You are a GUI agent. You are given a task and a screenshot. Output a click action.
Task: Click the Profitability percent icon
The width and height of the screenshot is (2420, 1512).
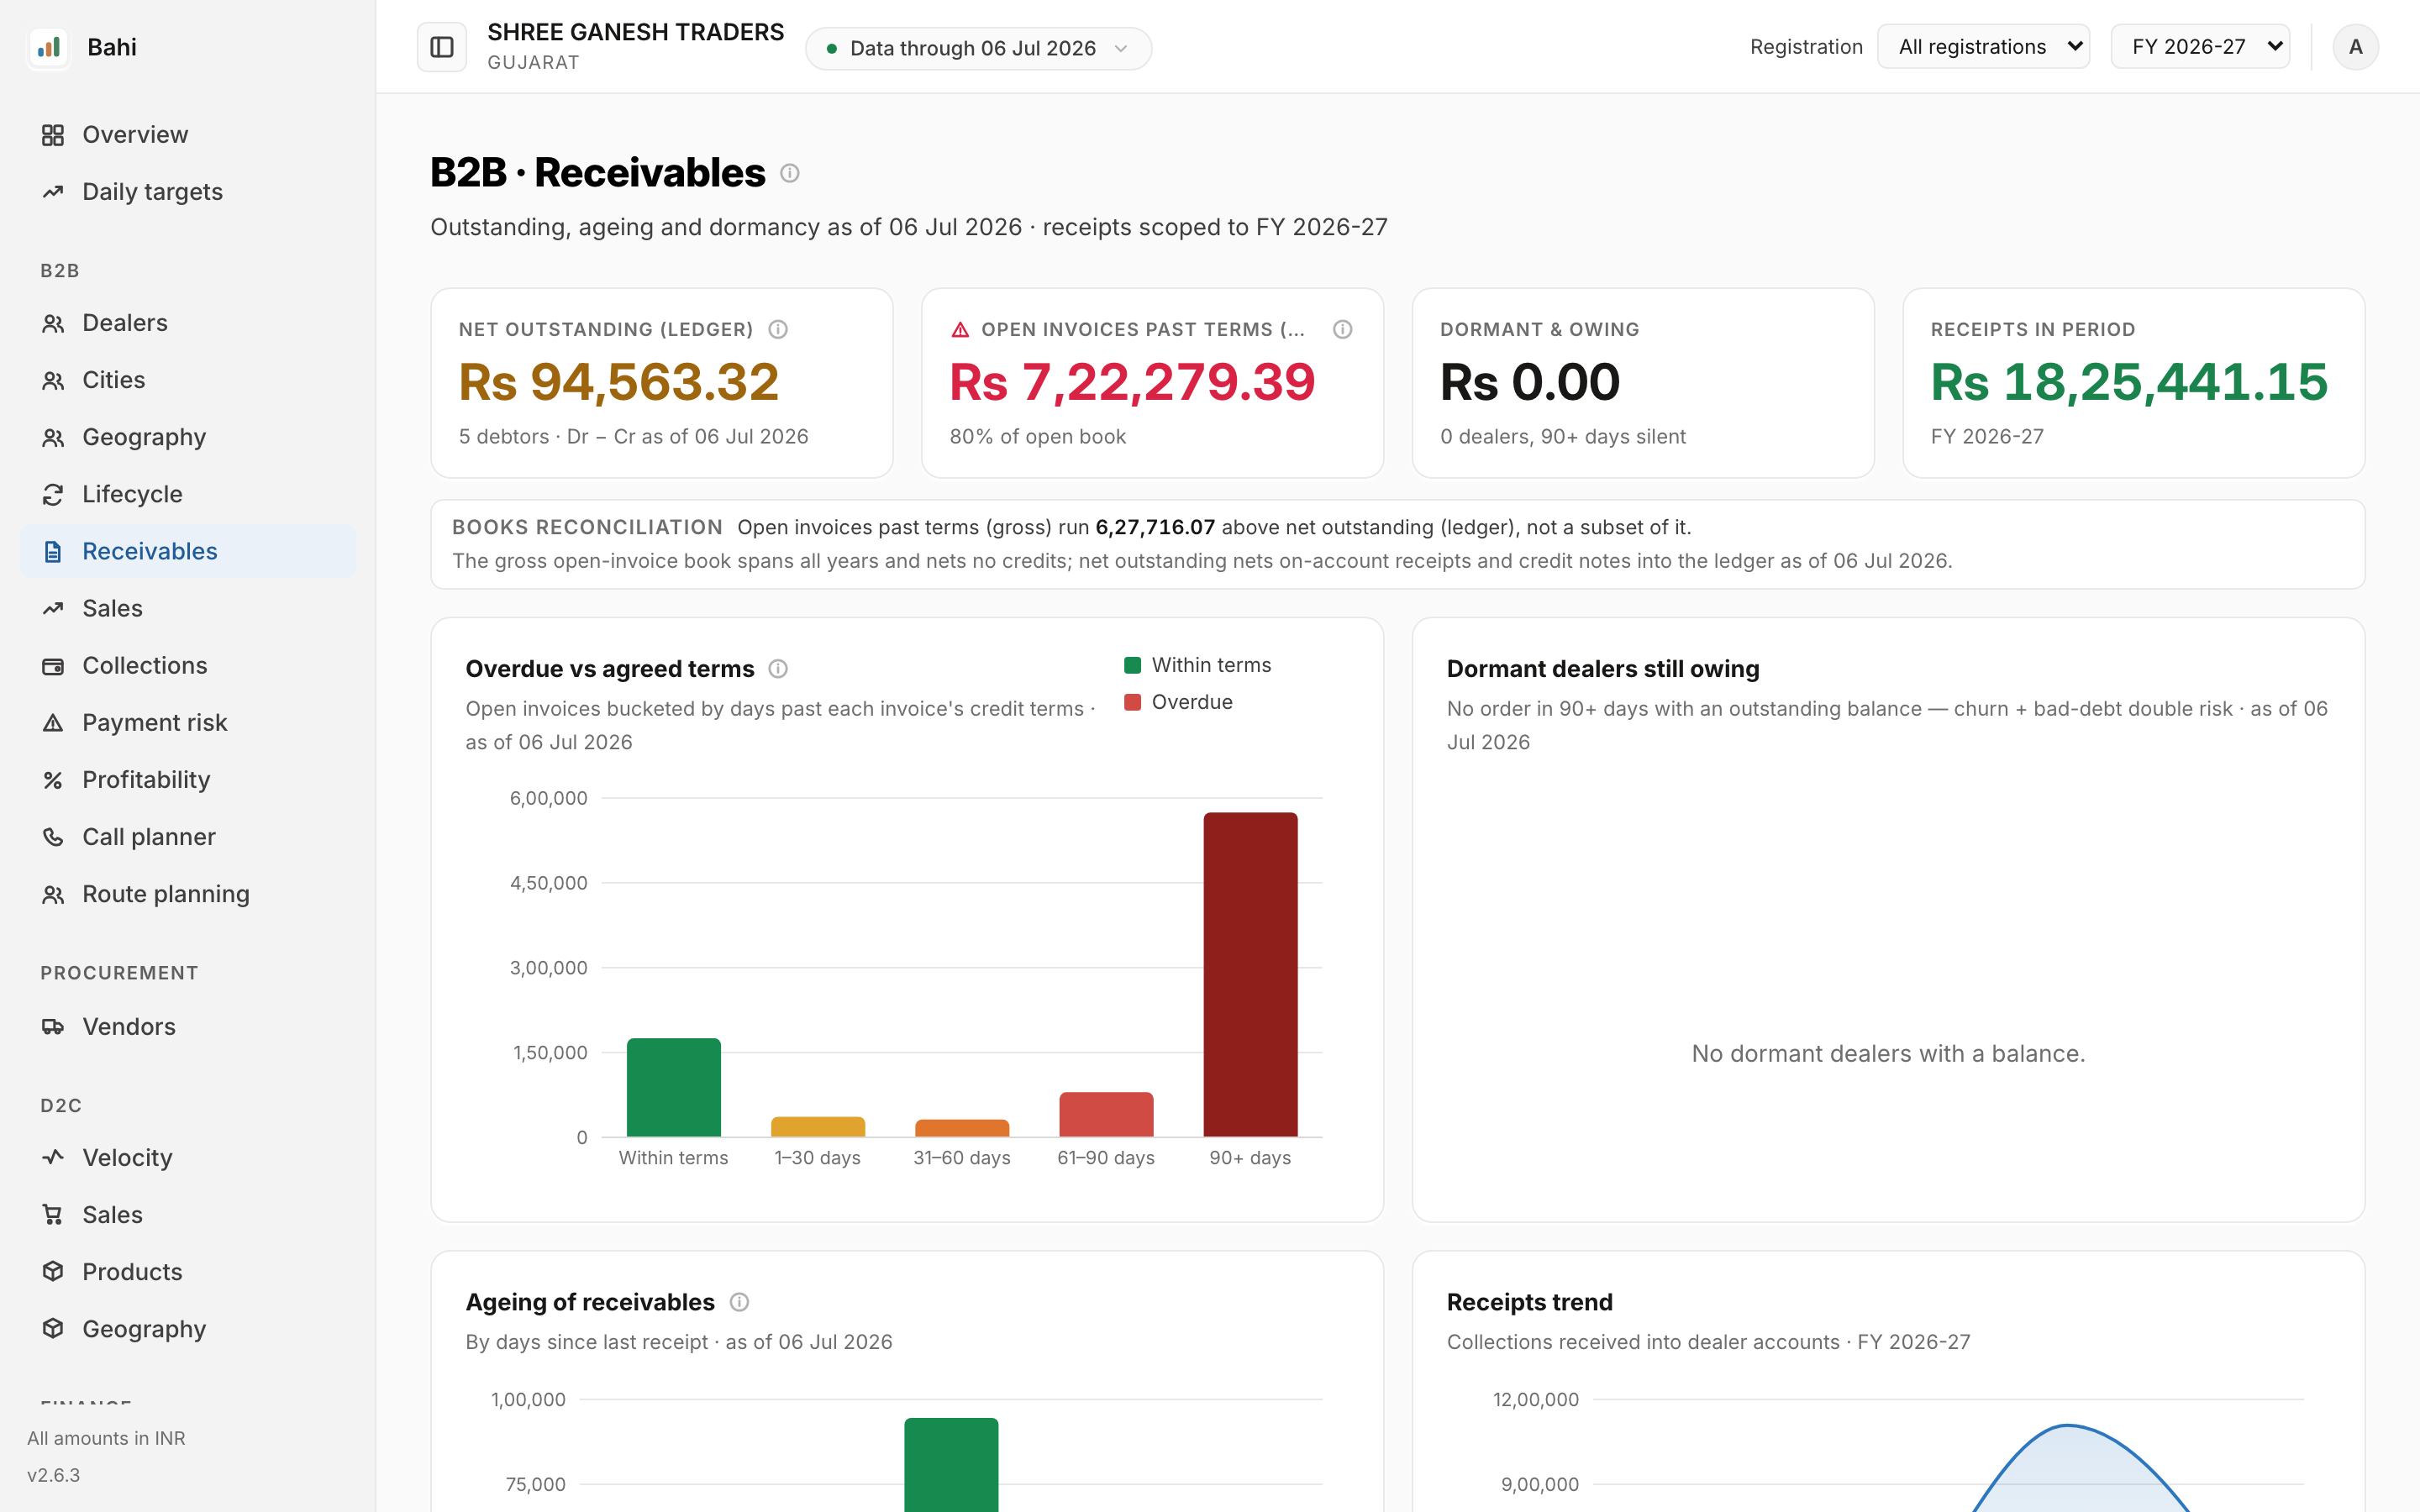(x=53, y=780)
